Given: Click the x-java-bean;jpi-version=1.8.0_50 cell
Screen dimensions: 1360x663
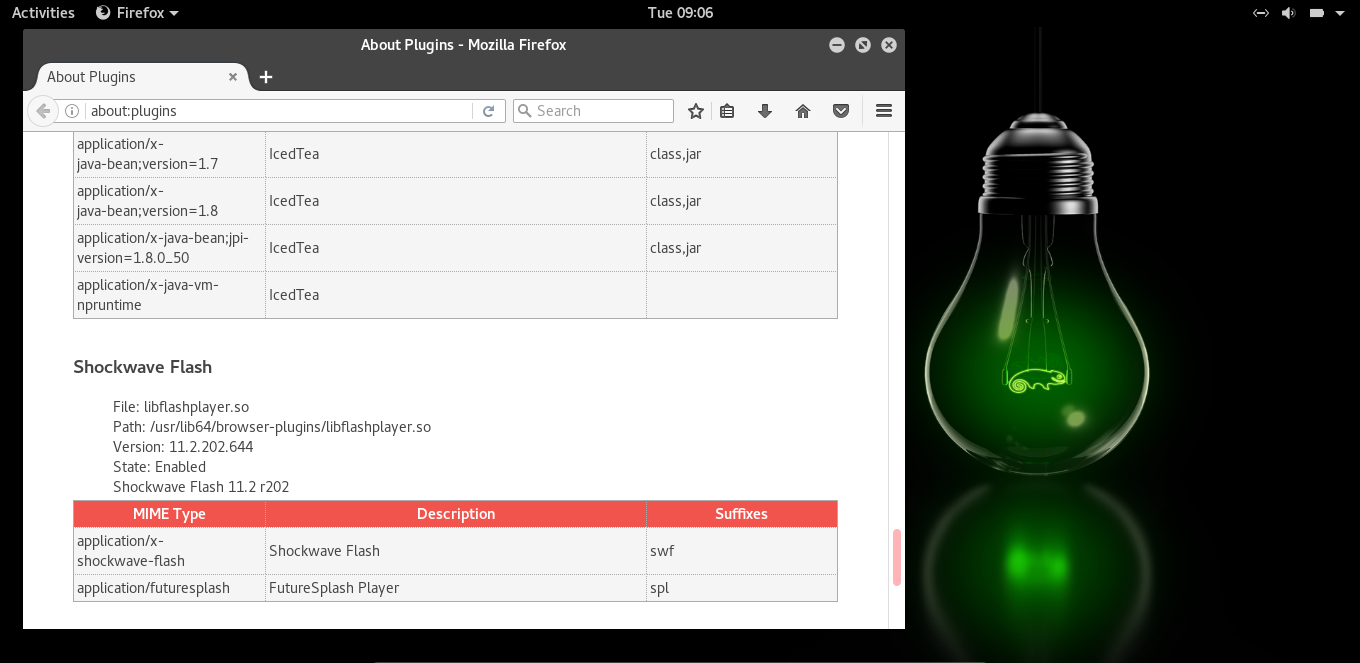Looking at the screenshot, I should click(169, 248).
